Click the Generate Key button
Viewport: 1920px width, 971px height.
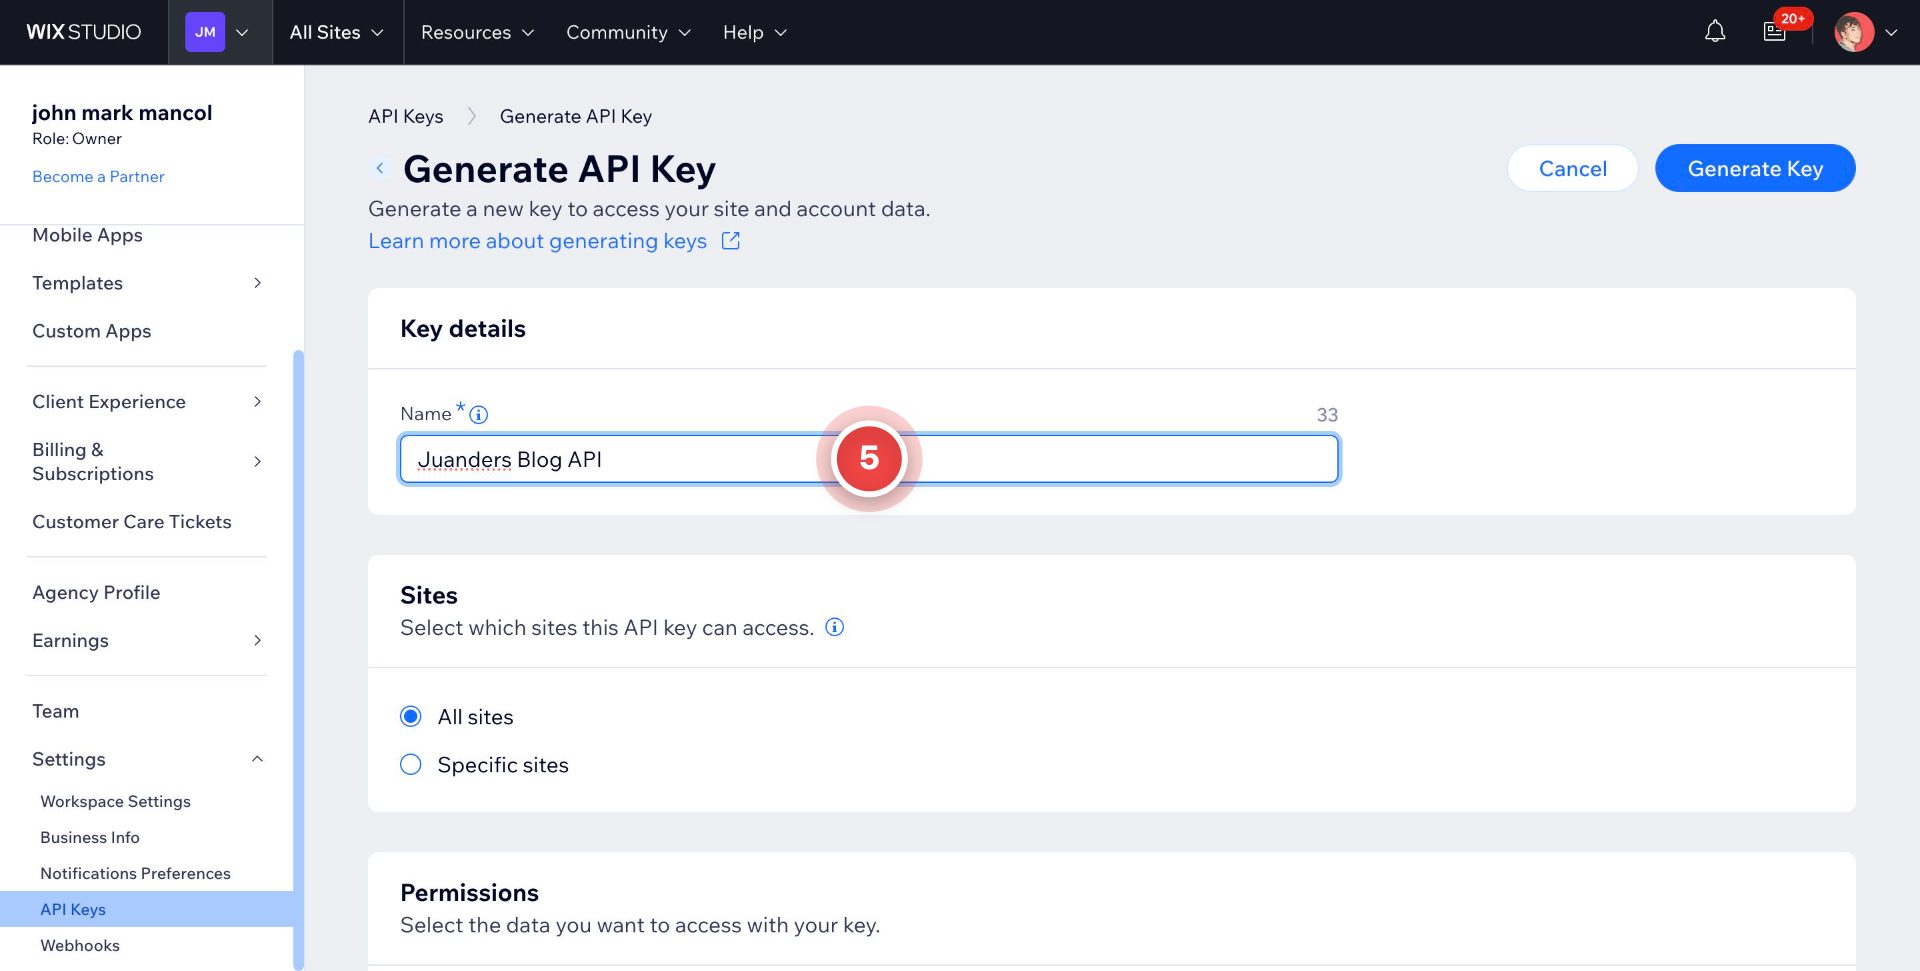tap(1755, 168)
